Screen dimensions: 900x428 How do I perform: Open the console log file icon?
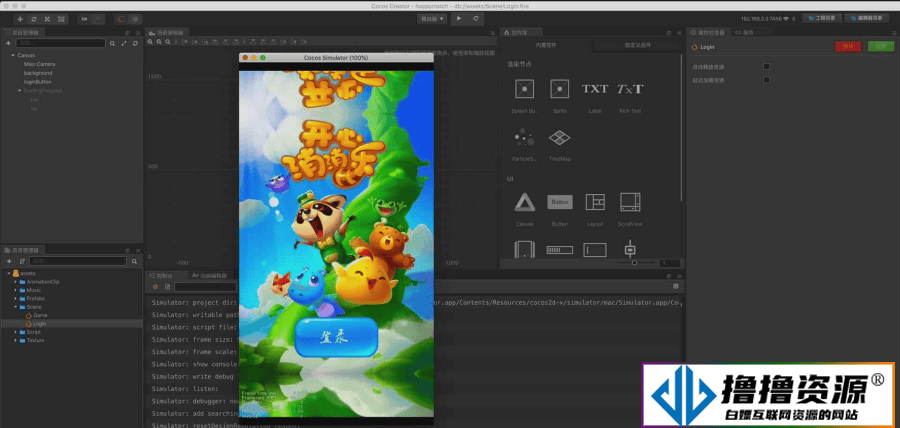[167, 286]
